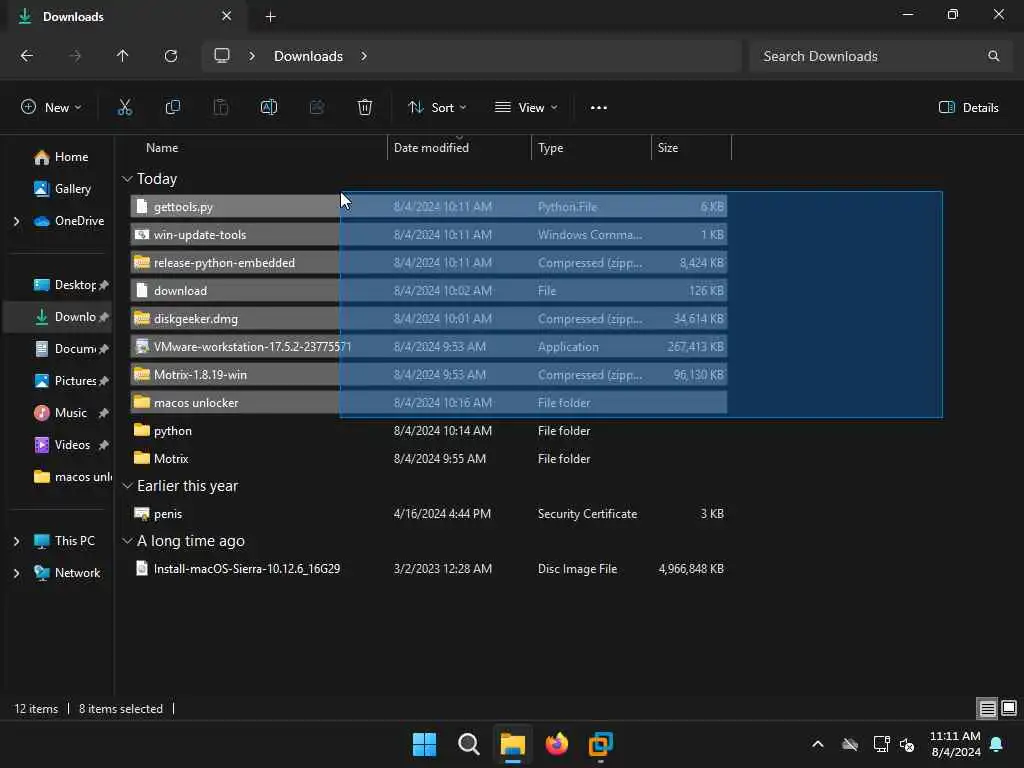
Task: Go back with the left arrow
Action: (27, 56)
